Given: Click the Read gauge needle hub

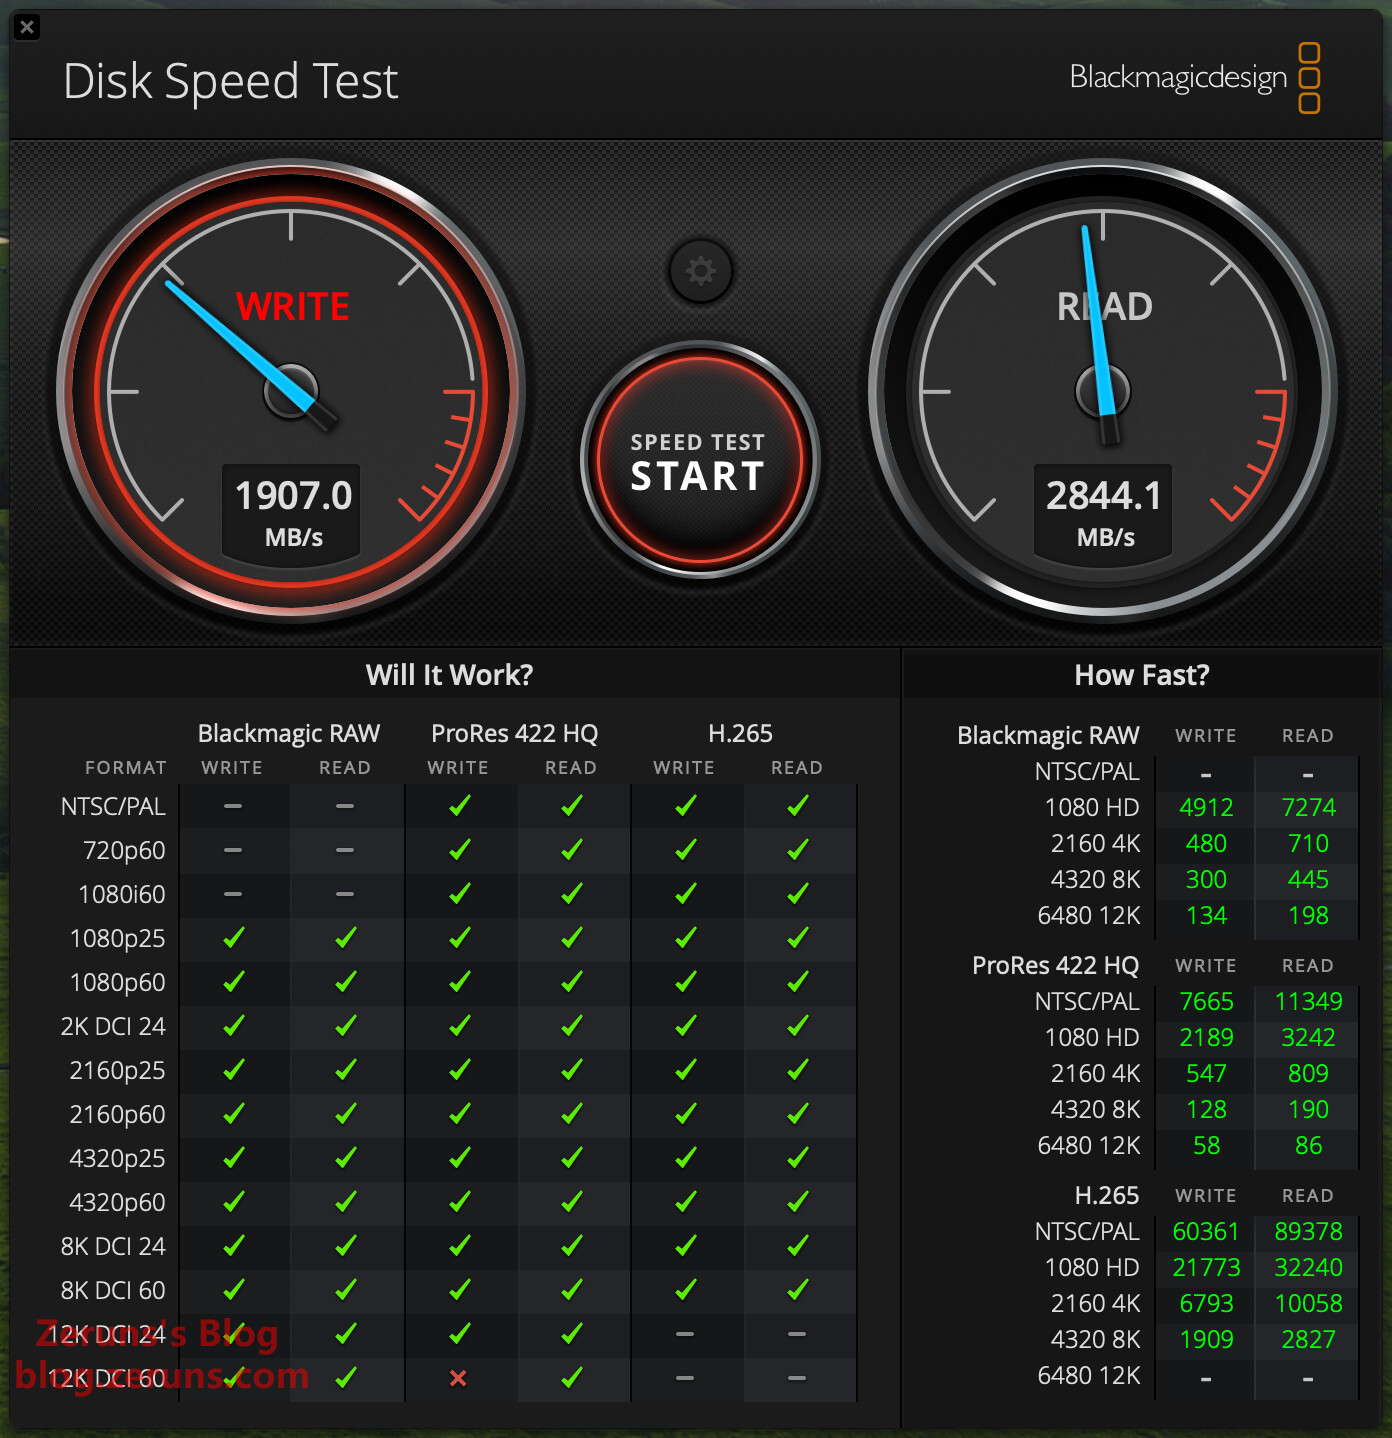Looking at the screenshot, I should click(x=1103, y=392).
